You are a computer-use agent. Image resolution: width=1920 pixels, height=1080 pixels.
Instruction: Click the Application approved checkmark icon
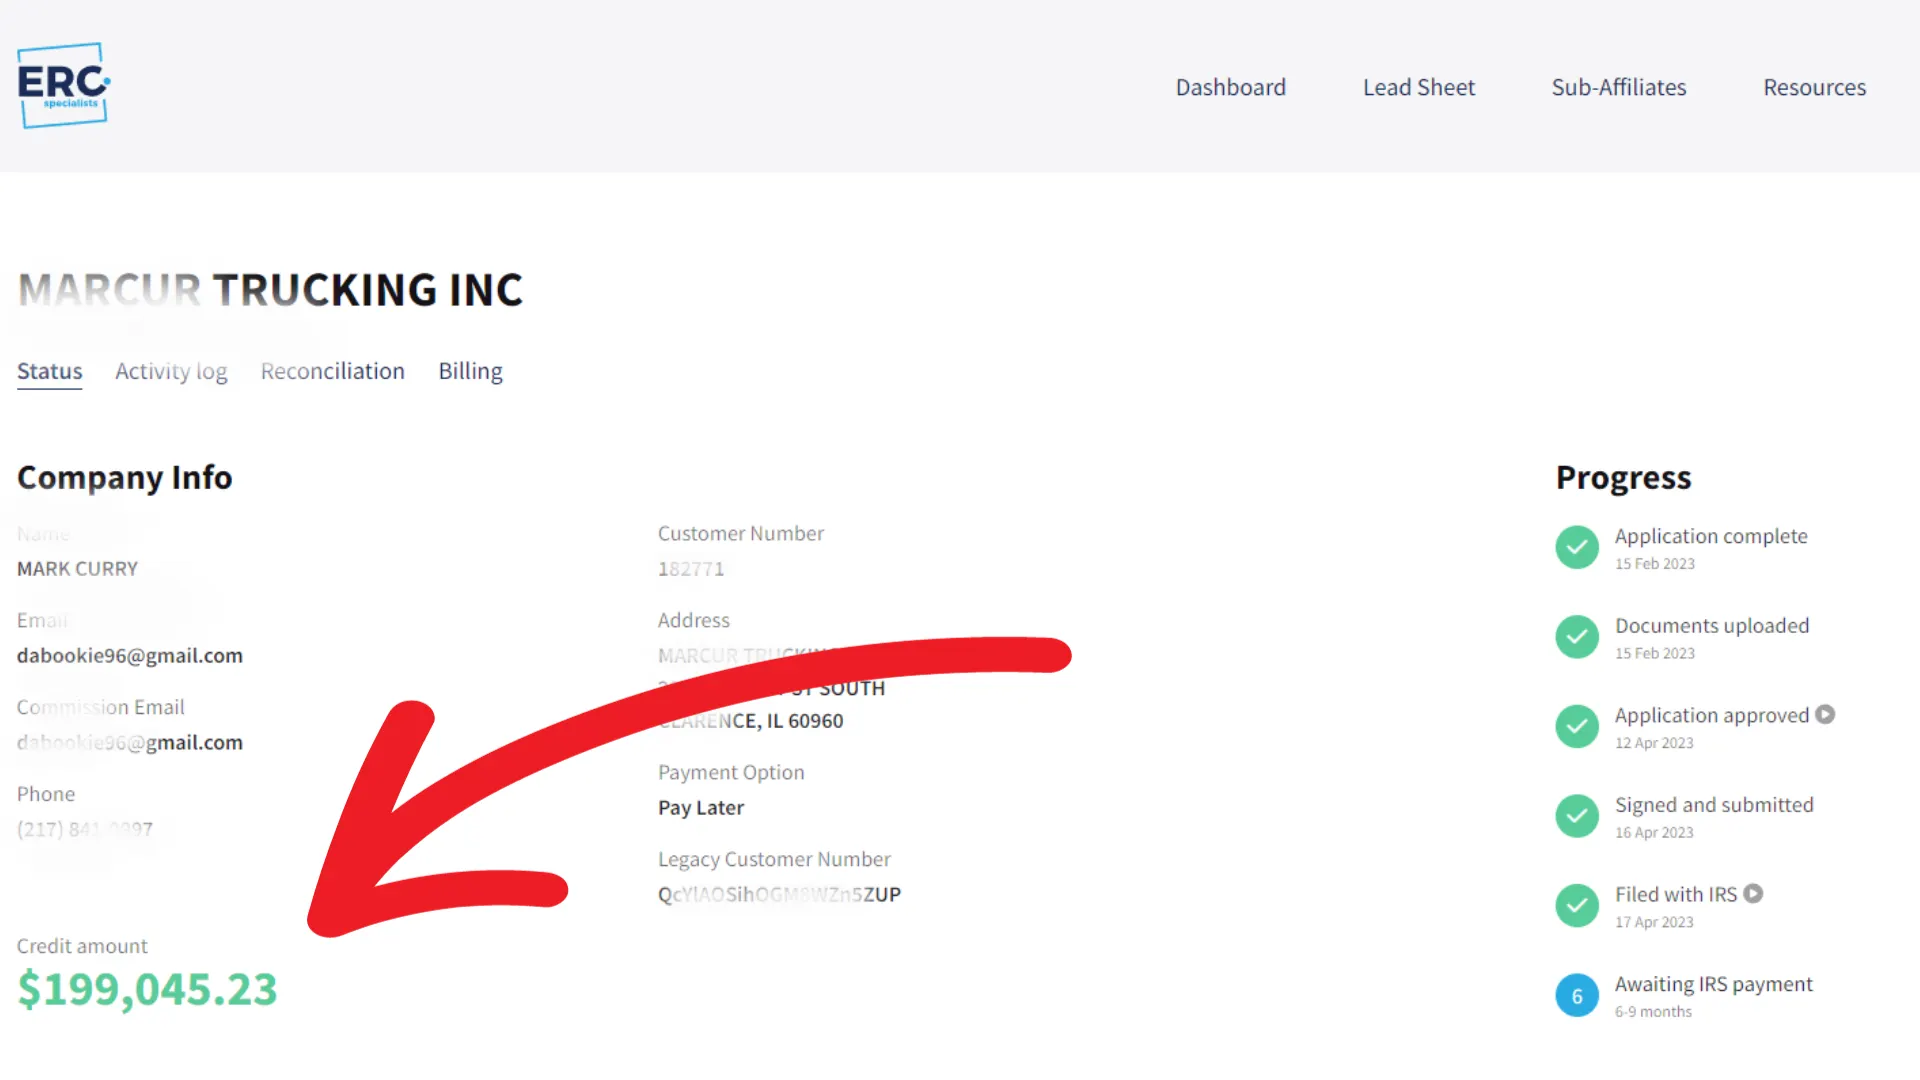(x=1577, y=726)
